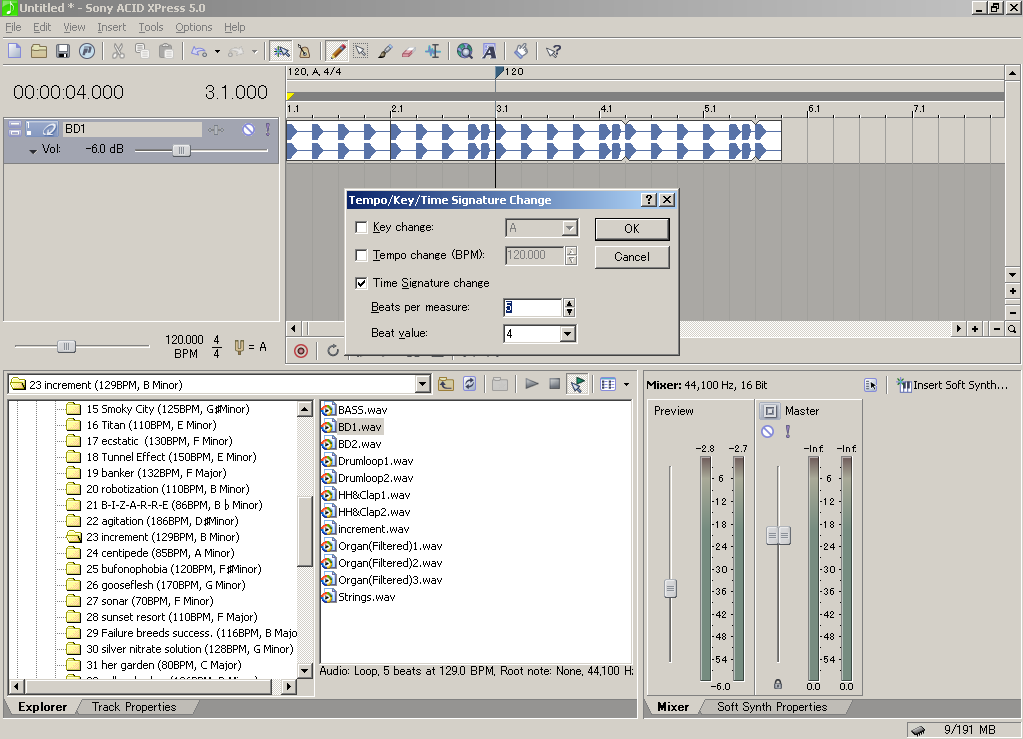
Task: Toggle Auto Preview in Explorer
Action: (x=577, y=384)
